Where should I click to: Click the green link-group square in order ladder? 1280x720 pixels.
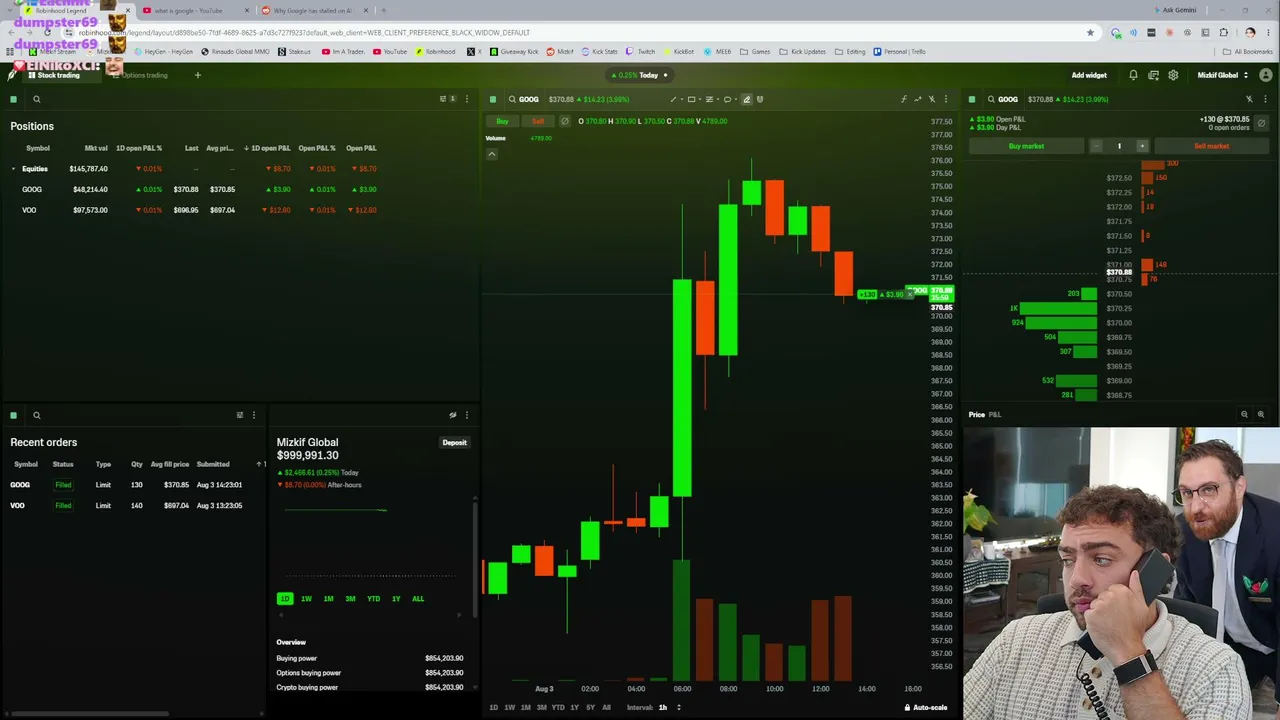(972, 99)
